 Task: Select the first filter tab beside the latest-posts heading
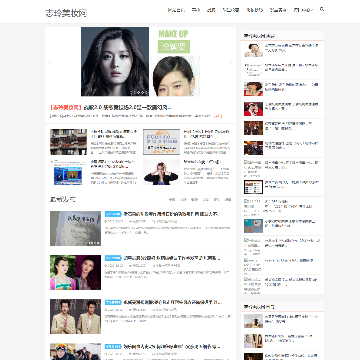pos(172,200)
